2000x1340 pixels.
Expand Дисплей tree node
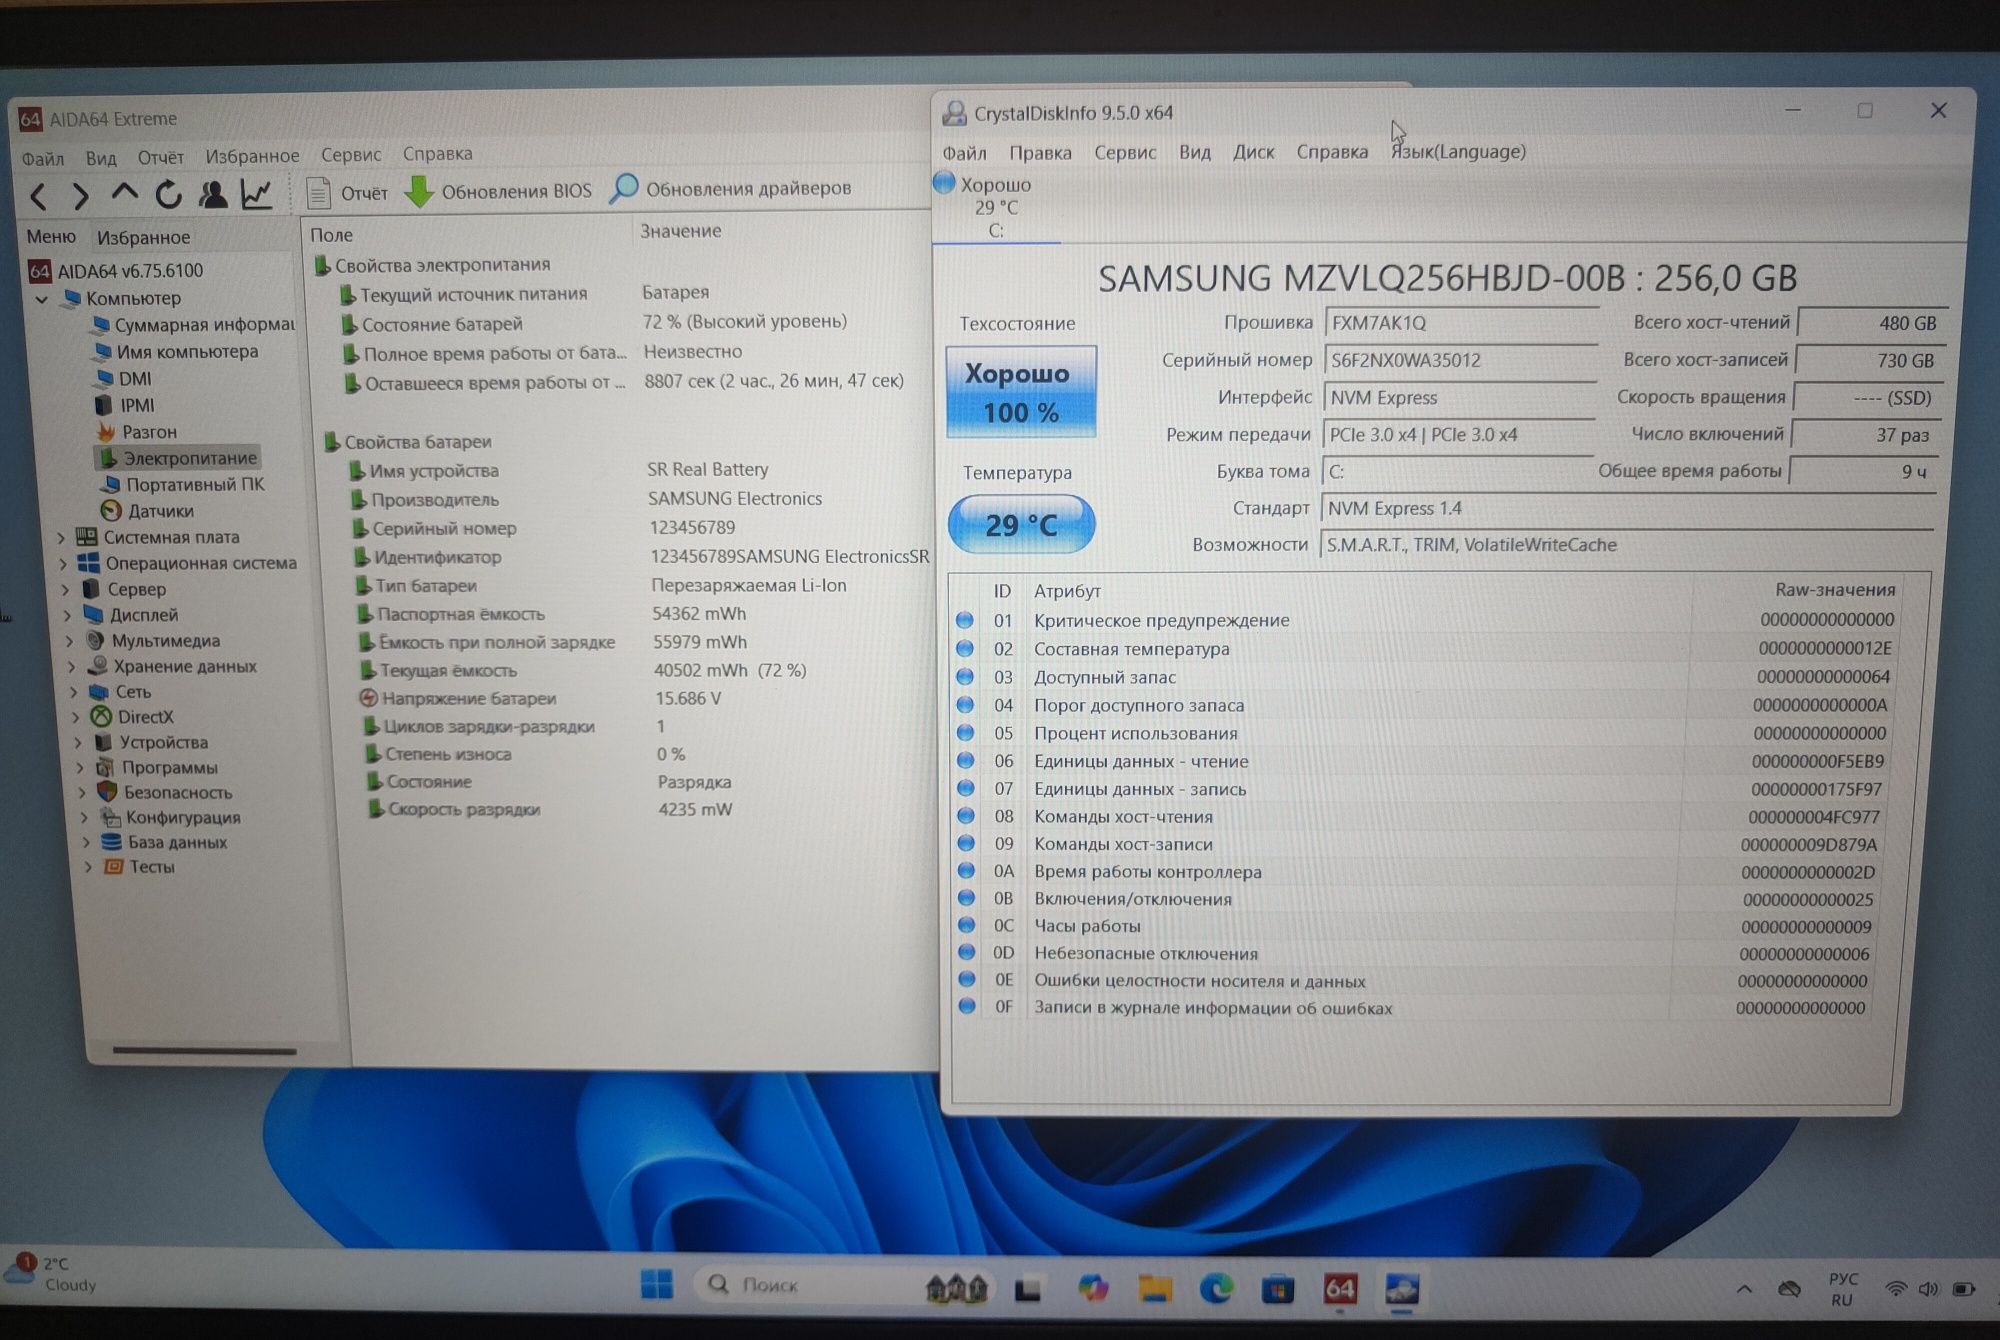[x=67, y=616]
